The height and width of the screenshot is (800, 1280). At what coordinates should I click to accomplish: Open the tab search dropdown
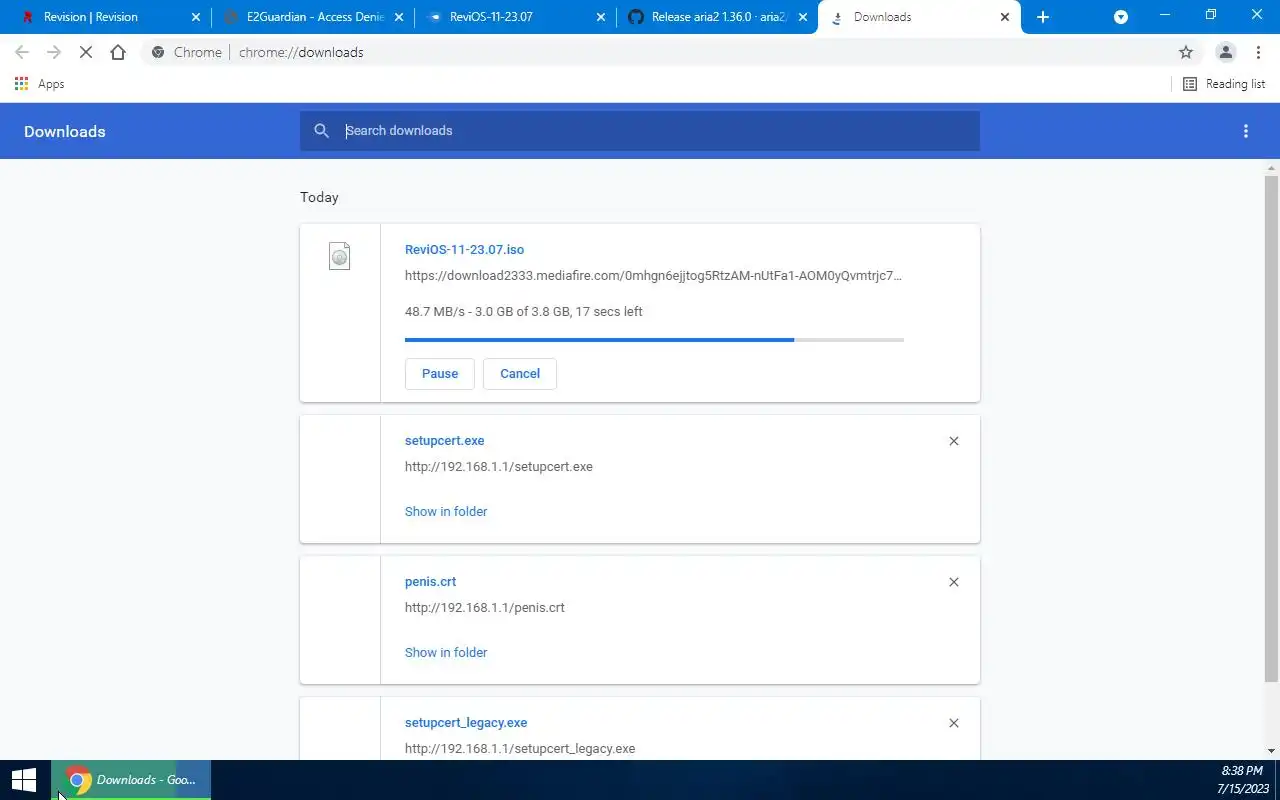[1121, 17]
